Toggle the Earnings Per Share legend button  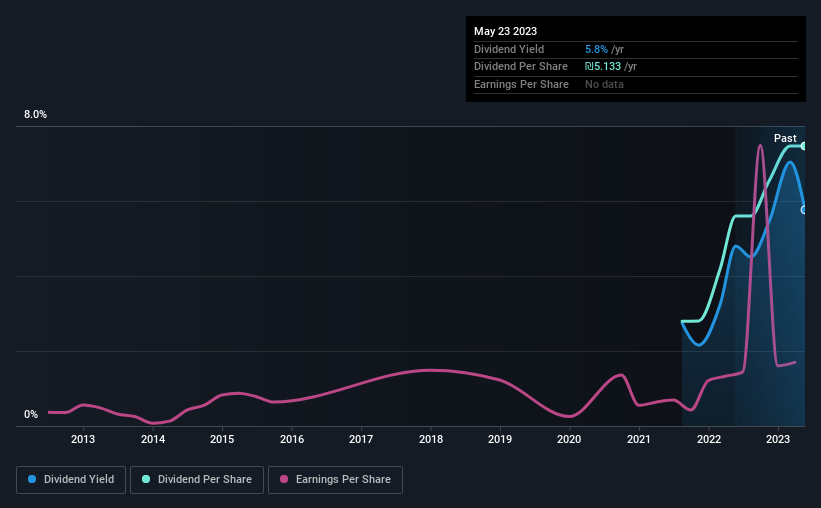point(336,480)
